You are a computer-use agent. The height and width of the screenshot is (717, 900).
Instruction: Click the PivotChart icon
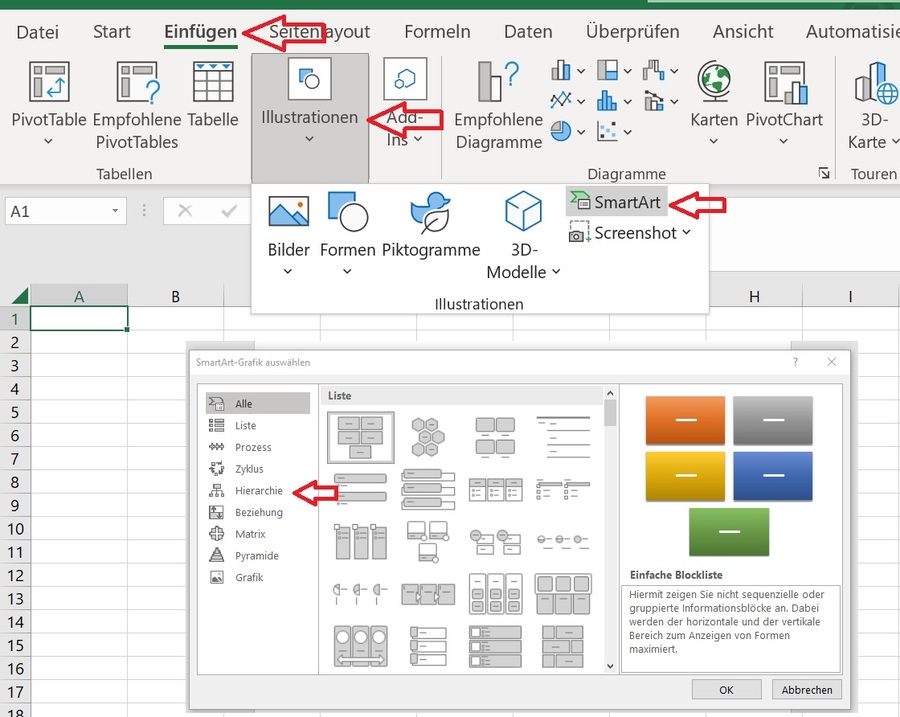(x=784, y=83)
